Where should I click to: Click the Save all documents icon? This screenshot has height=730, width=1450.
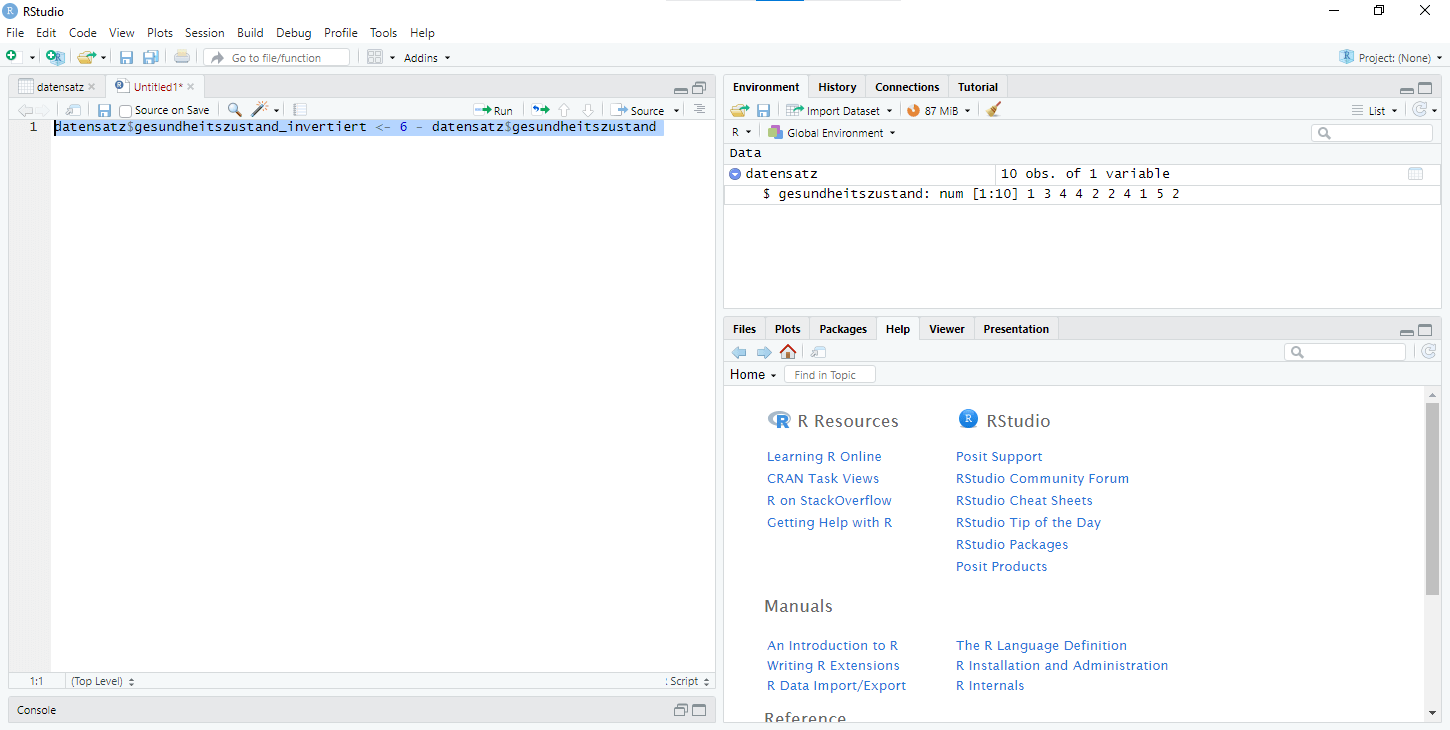click(151, 57)
